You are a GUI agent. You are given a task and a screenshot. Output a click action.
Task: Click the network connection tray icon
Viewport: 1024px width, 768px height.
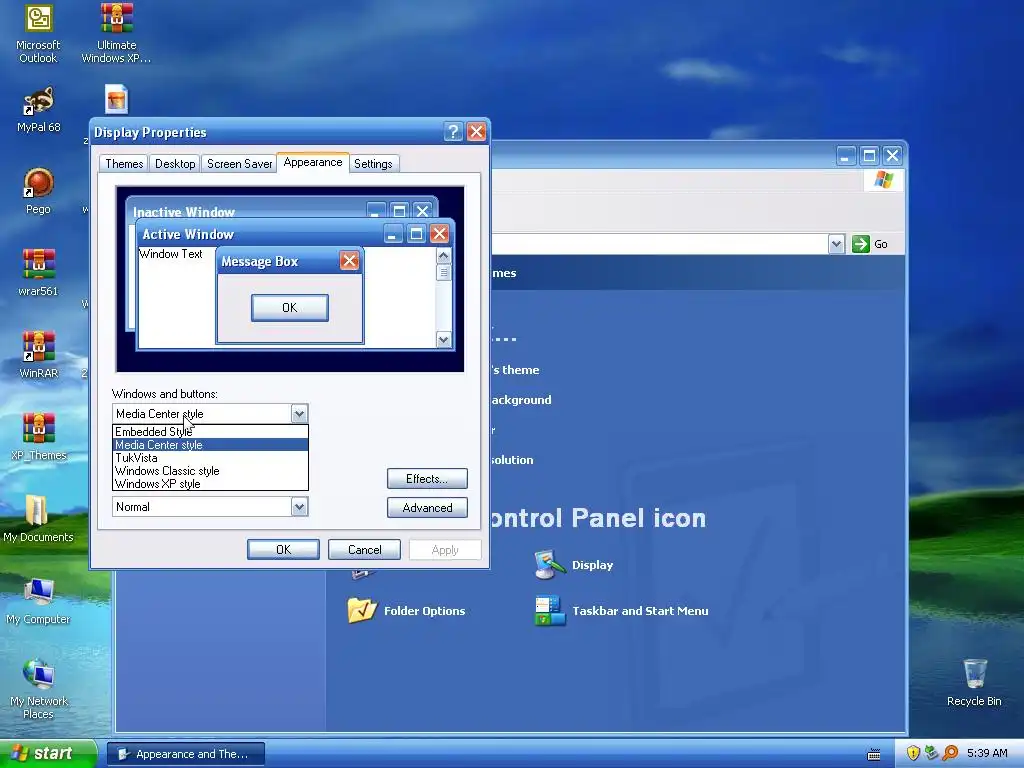pyautogui.click(x=931, y=753)
